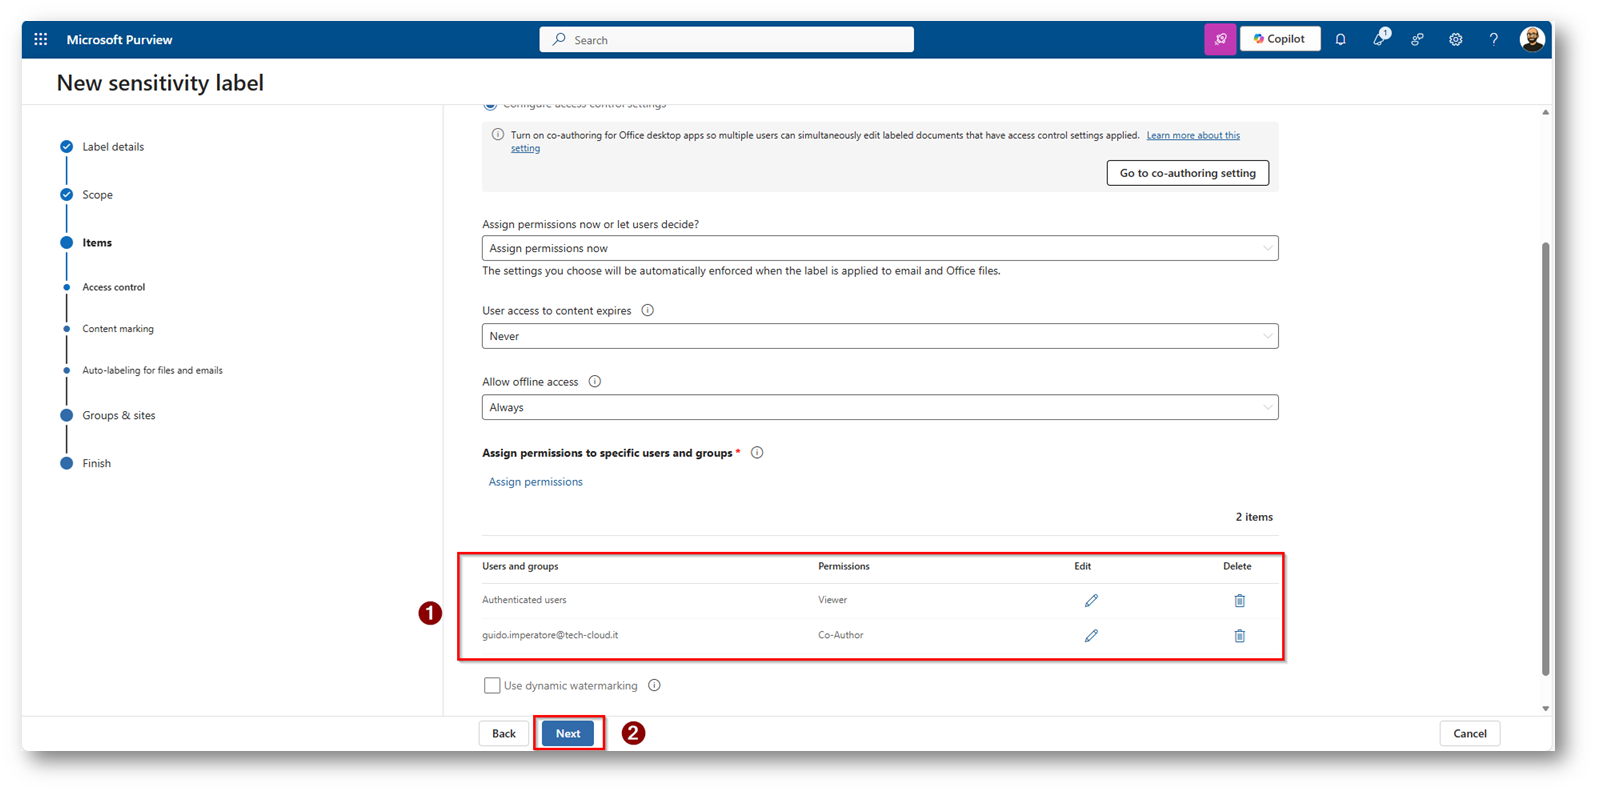Delete the Authenticated users permission row
Image resolution: width=1597 pixels, height=793 pixels.
1239,601
